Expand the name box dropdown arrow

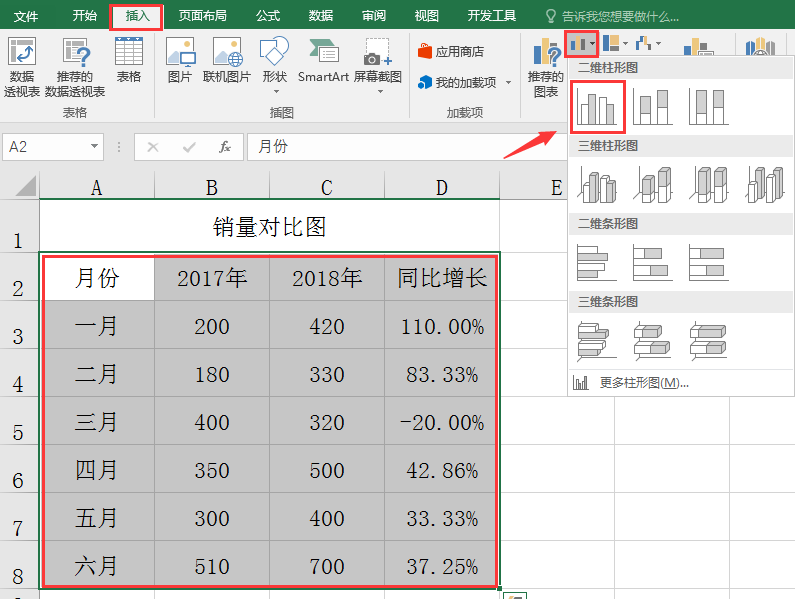[x=94, y=147]
